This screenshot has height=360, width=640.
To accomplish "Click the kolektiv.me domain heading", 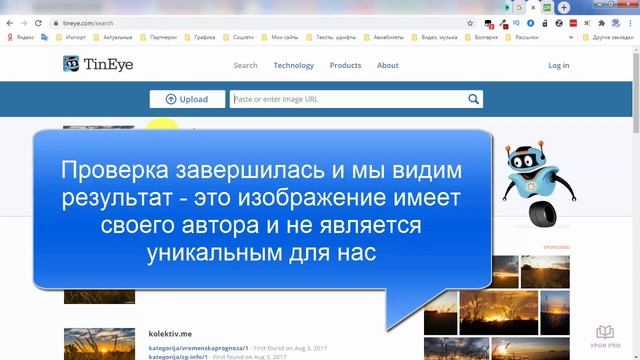I will [x=170, y=334].
